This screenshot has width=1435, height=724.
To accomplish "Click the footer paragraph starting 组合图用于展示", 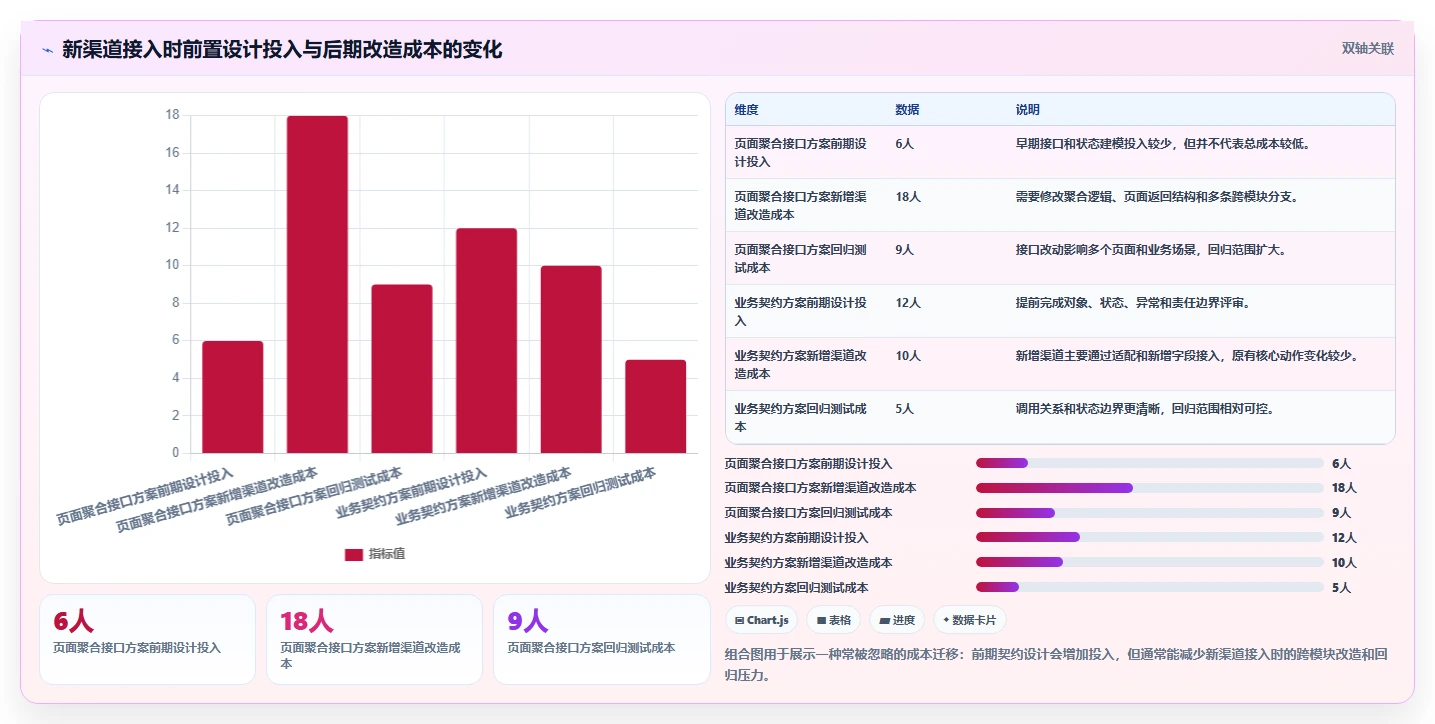I will (x=1056, y=665).
